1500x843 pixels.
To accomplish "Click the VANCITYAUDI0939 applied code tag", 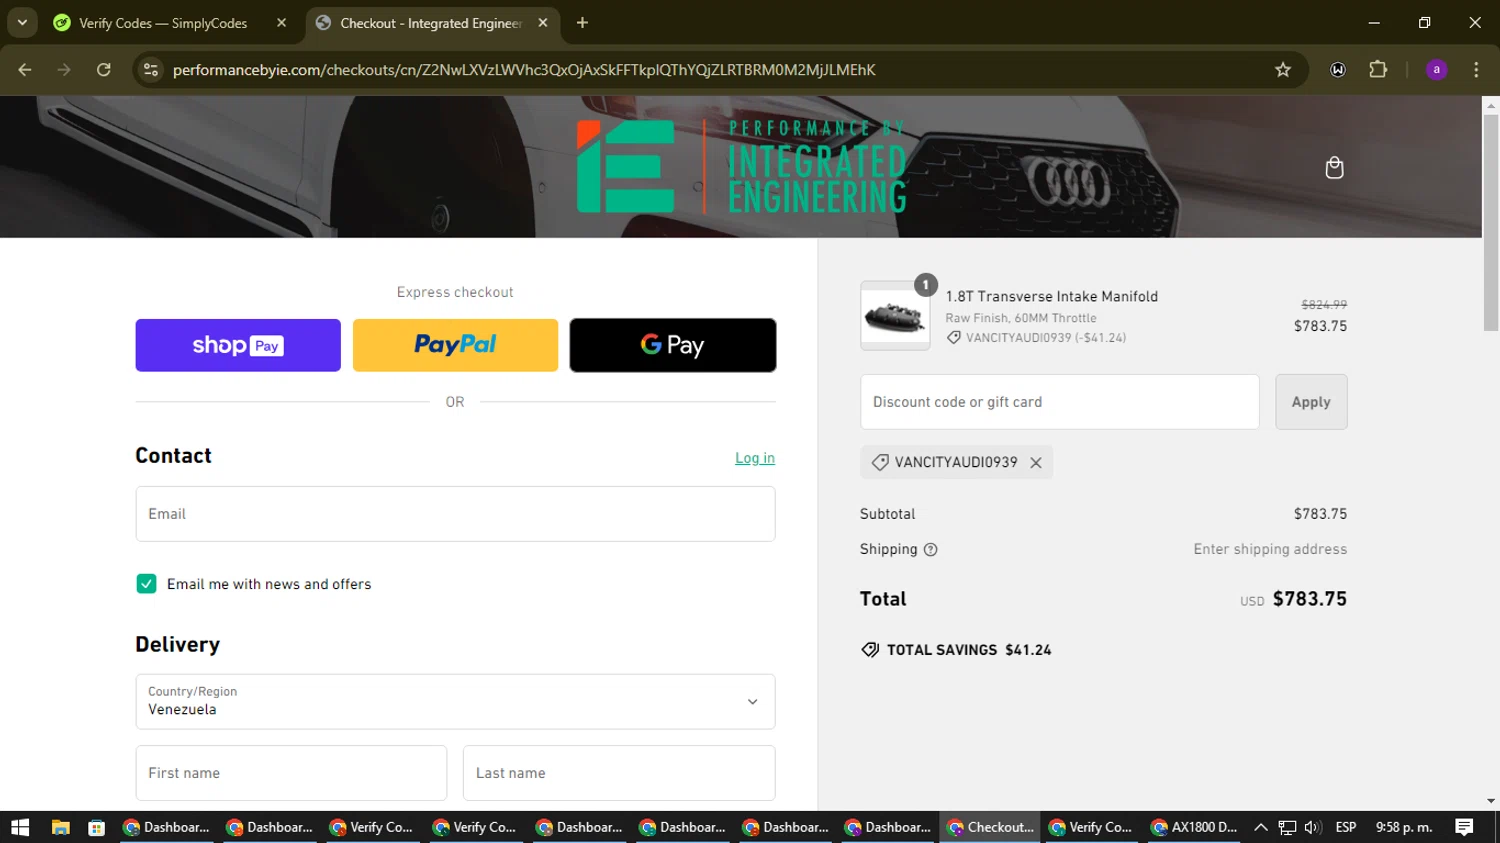I will coord(956,462).
